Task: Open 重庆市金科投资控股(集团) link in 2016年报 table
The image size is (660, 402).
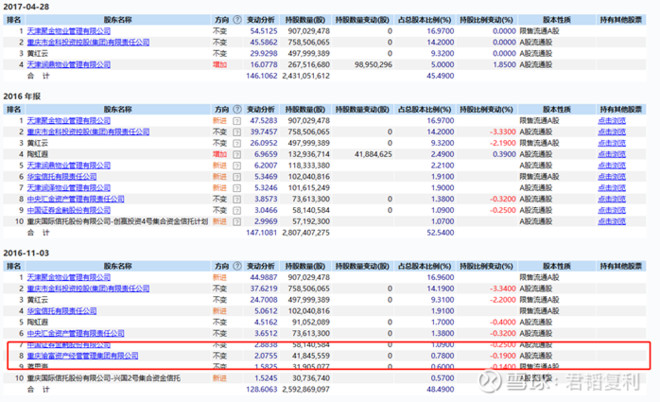Action: pos(88,132)
